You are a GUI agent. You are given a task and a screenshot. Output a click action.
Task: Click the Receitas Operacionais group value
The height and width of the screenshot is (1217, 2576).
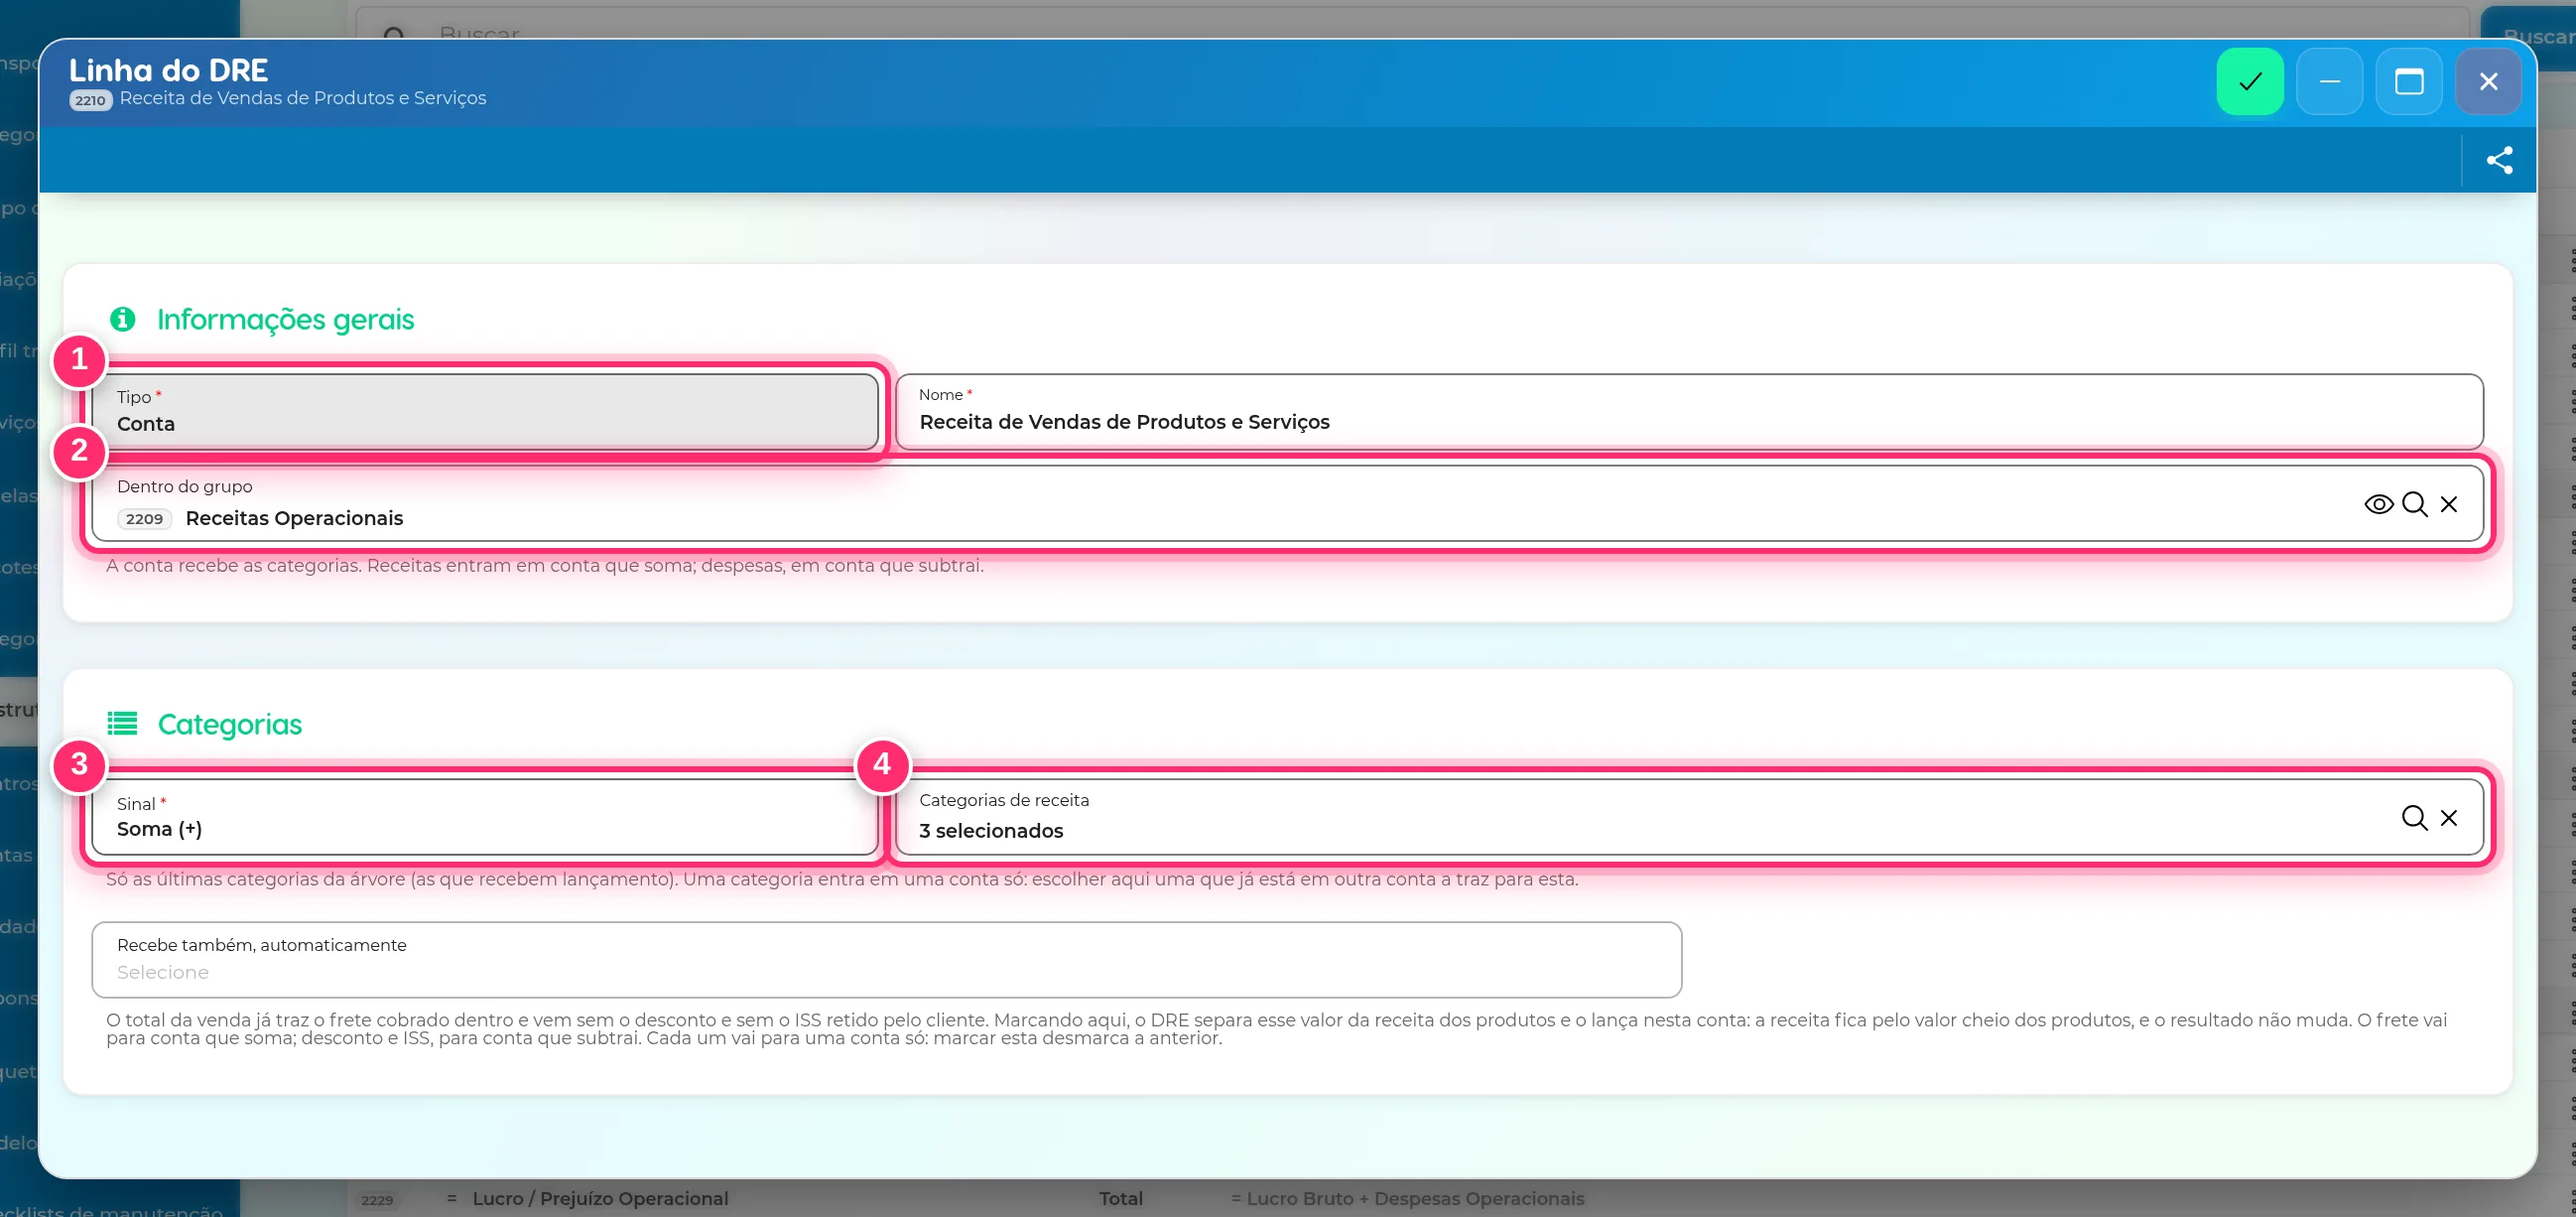[x=294, y=518]
